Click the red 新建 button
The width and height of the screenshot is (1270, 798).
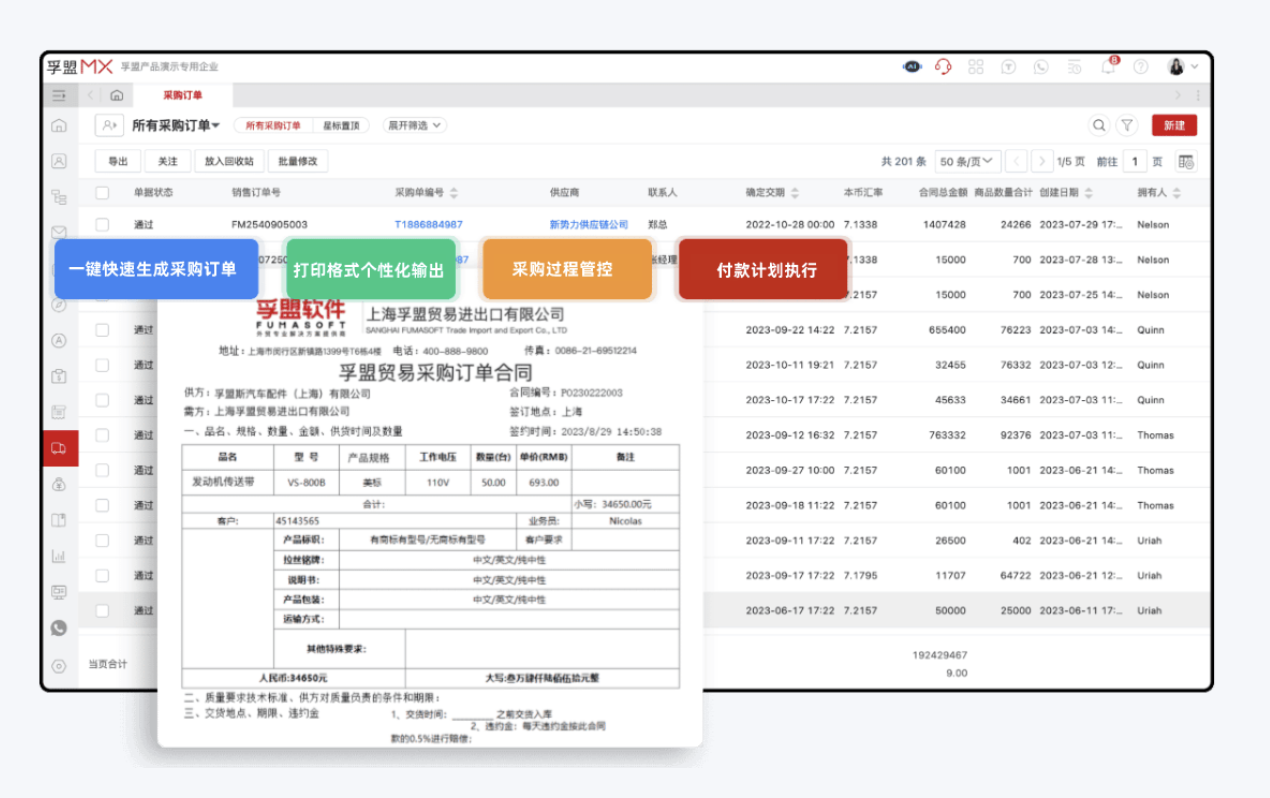(x=1174, y=125)
